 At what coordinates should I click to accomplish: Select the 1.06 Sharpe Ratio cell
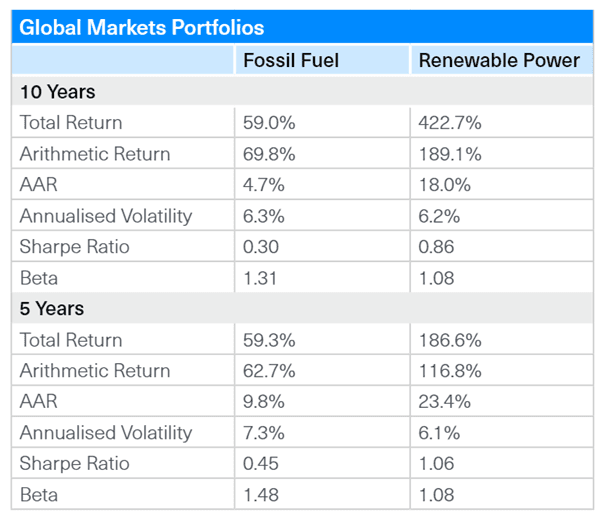point(438,464)
